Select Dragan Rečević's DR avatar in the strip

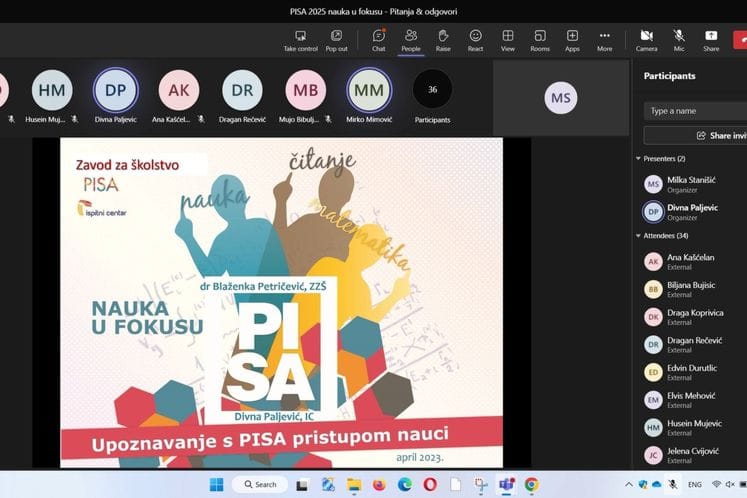(x=242, y=90)
